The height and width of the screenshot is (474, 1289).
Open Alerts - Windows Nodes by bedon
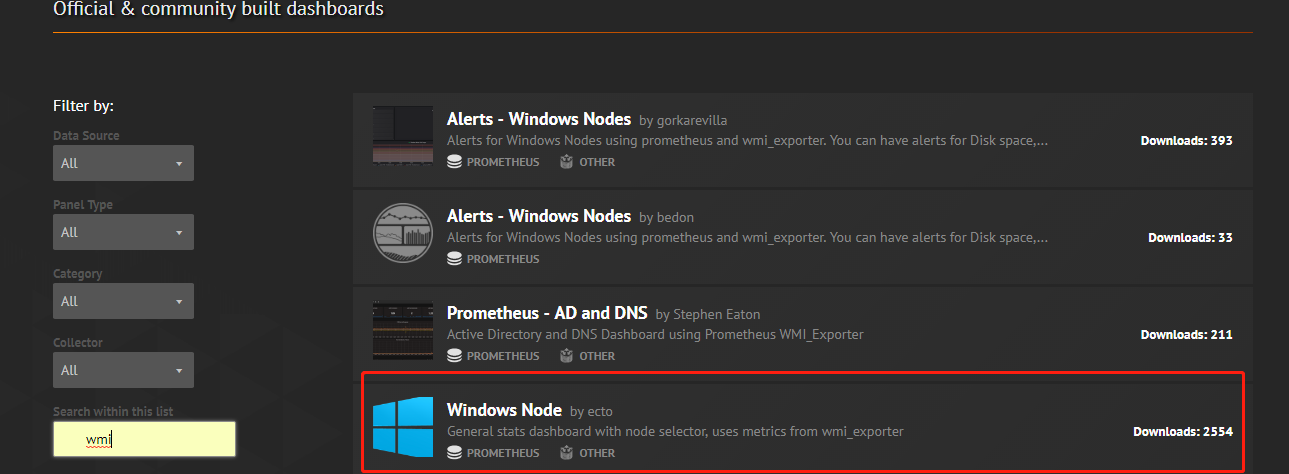[x=539, y=216]
